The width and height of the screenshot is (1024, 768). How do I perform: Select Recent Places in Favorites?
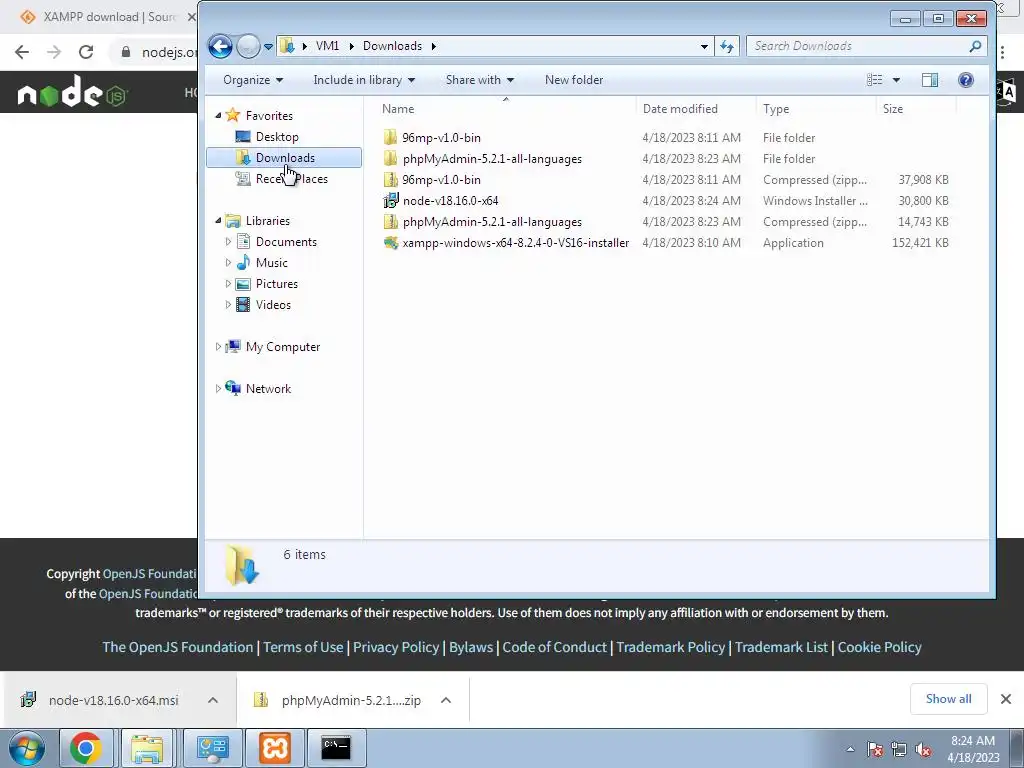[291, 179]
